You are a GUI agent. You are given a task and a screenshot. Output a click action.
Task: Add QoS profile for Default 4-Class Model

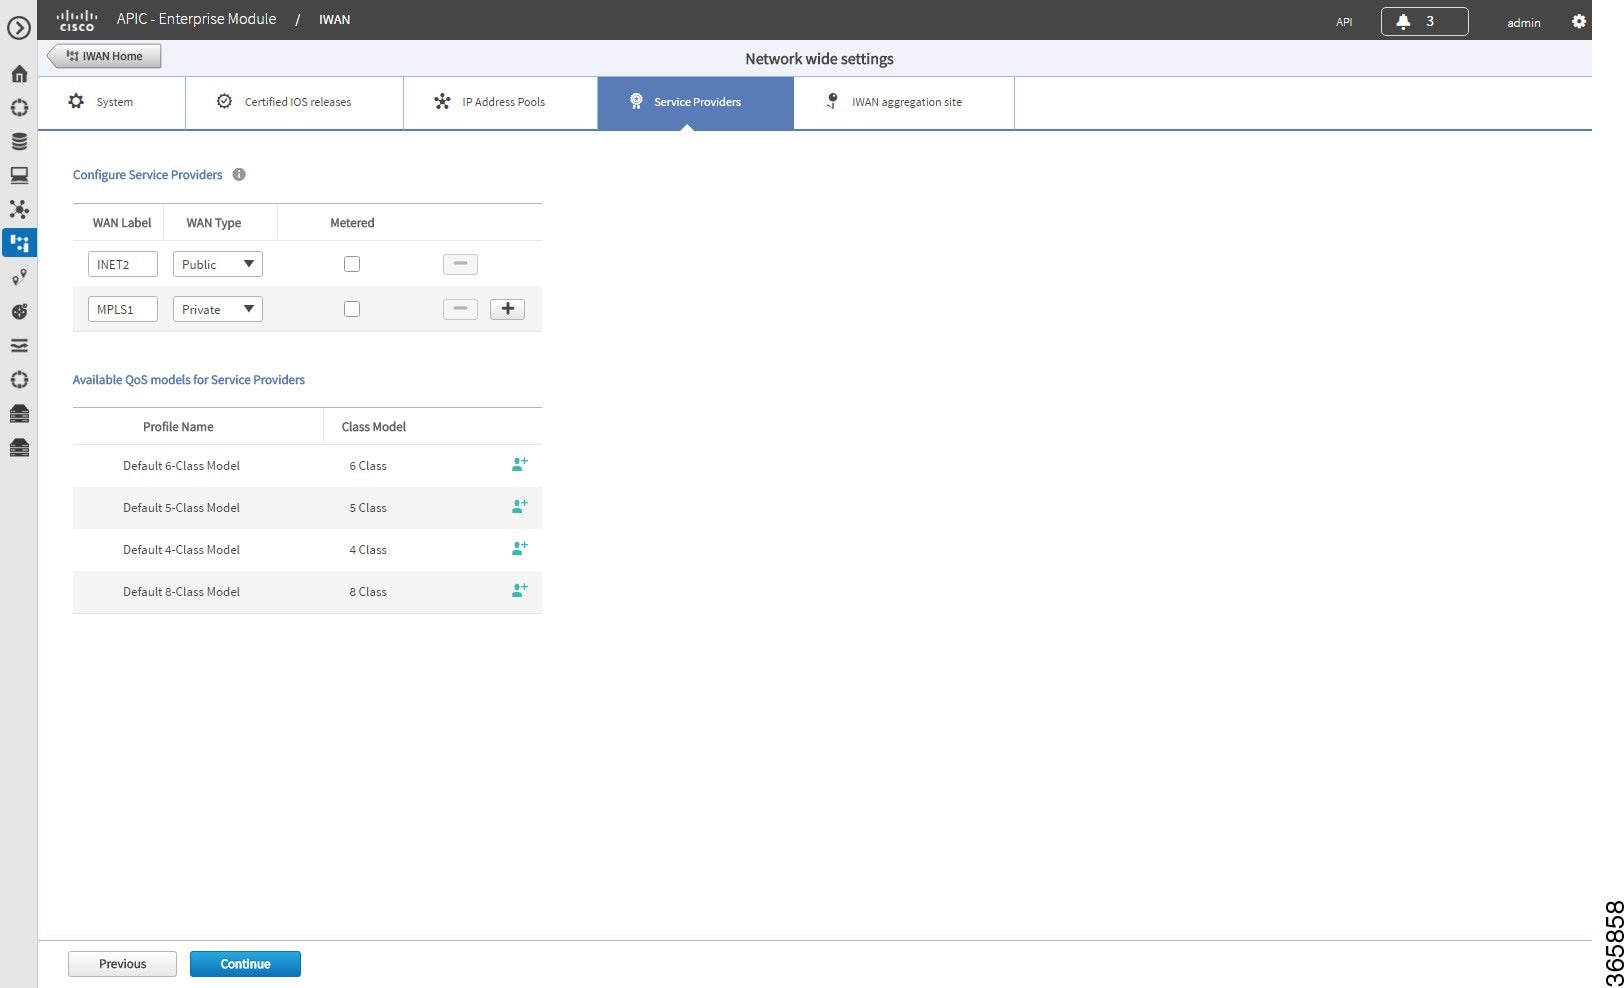point(520,548)
